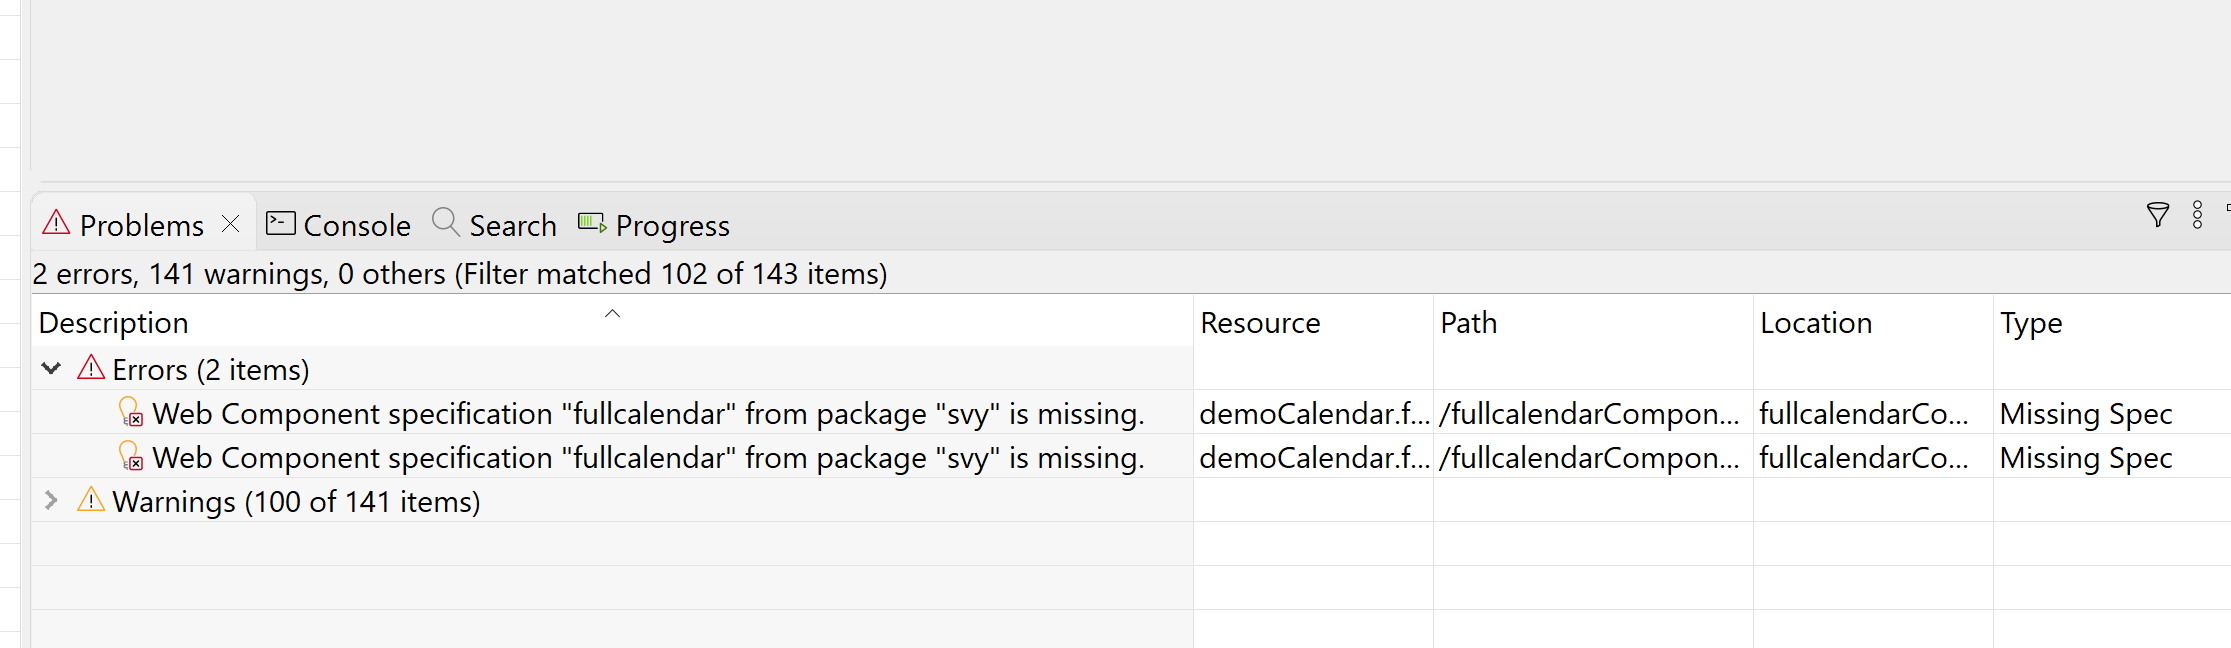
Task: Collapse the Errors (2 items) group
Action: (51, 369)
